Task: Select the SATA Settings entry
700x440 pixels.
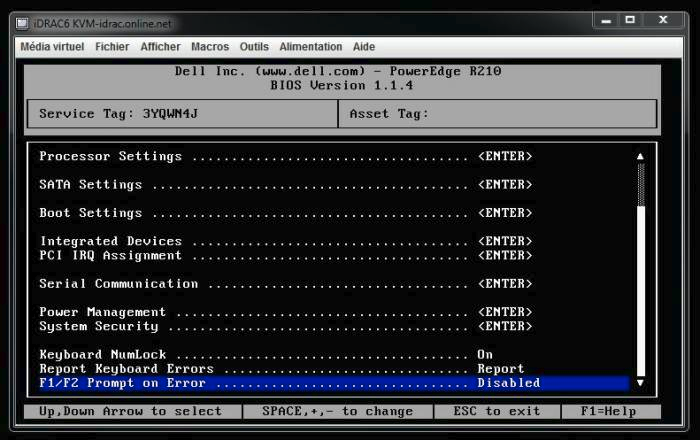Action: point(91,185)
